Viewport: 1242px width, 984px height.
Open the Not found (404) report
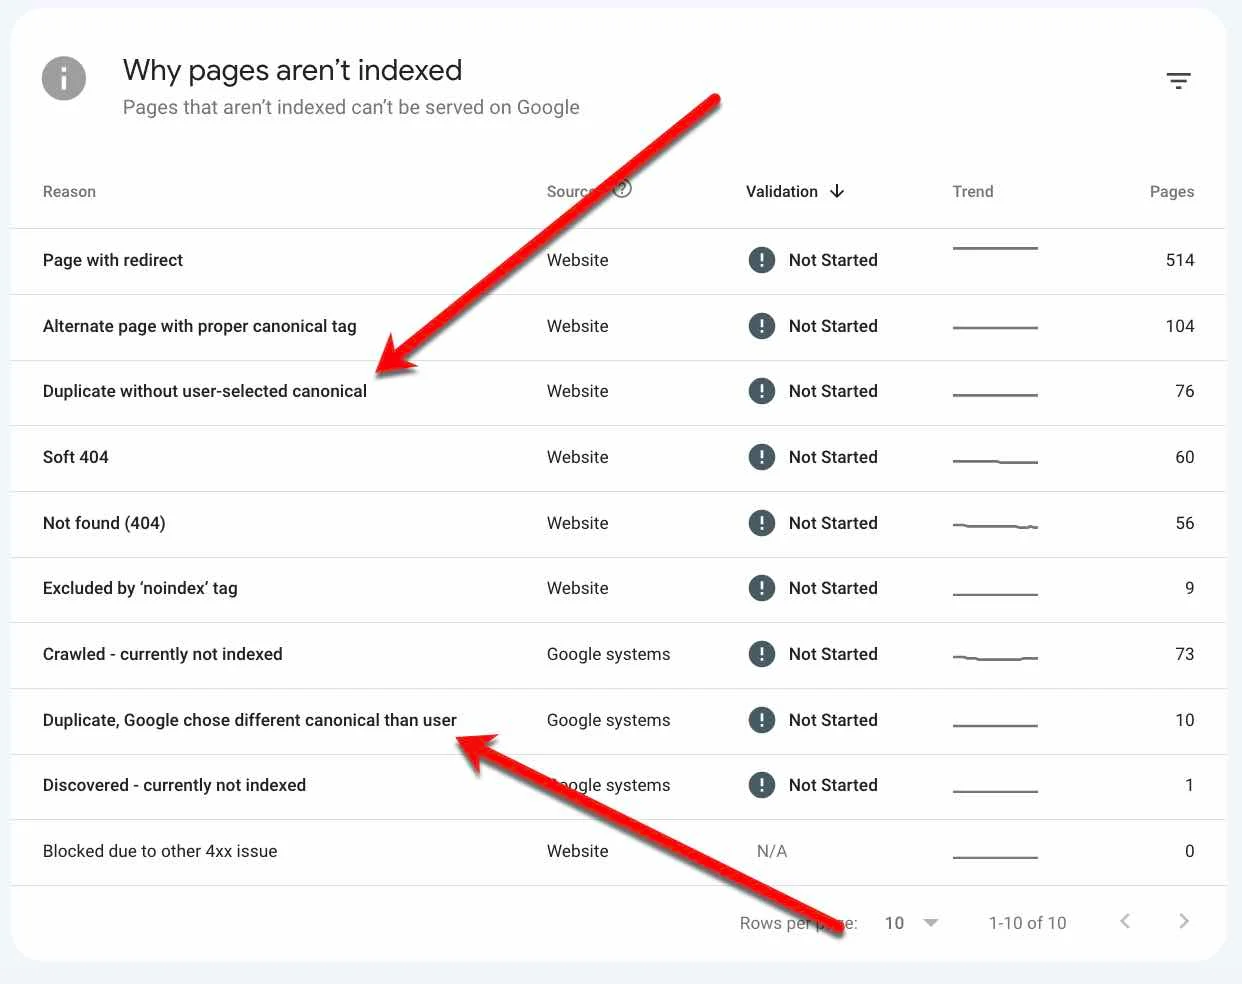click(104, 523)
